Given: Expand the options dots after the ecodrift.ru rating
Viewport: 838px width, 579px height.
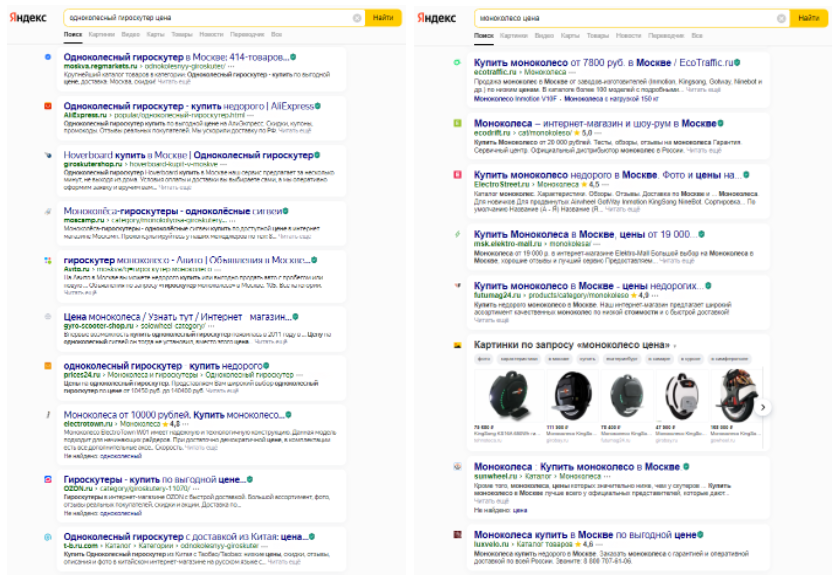Looking at the screenshot, I should 598,133.
